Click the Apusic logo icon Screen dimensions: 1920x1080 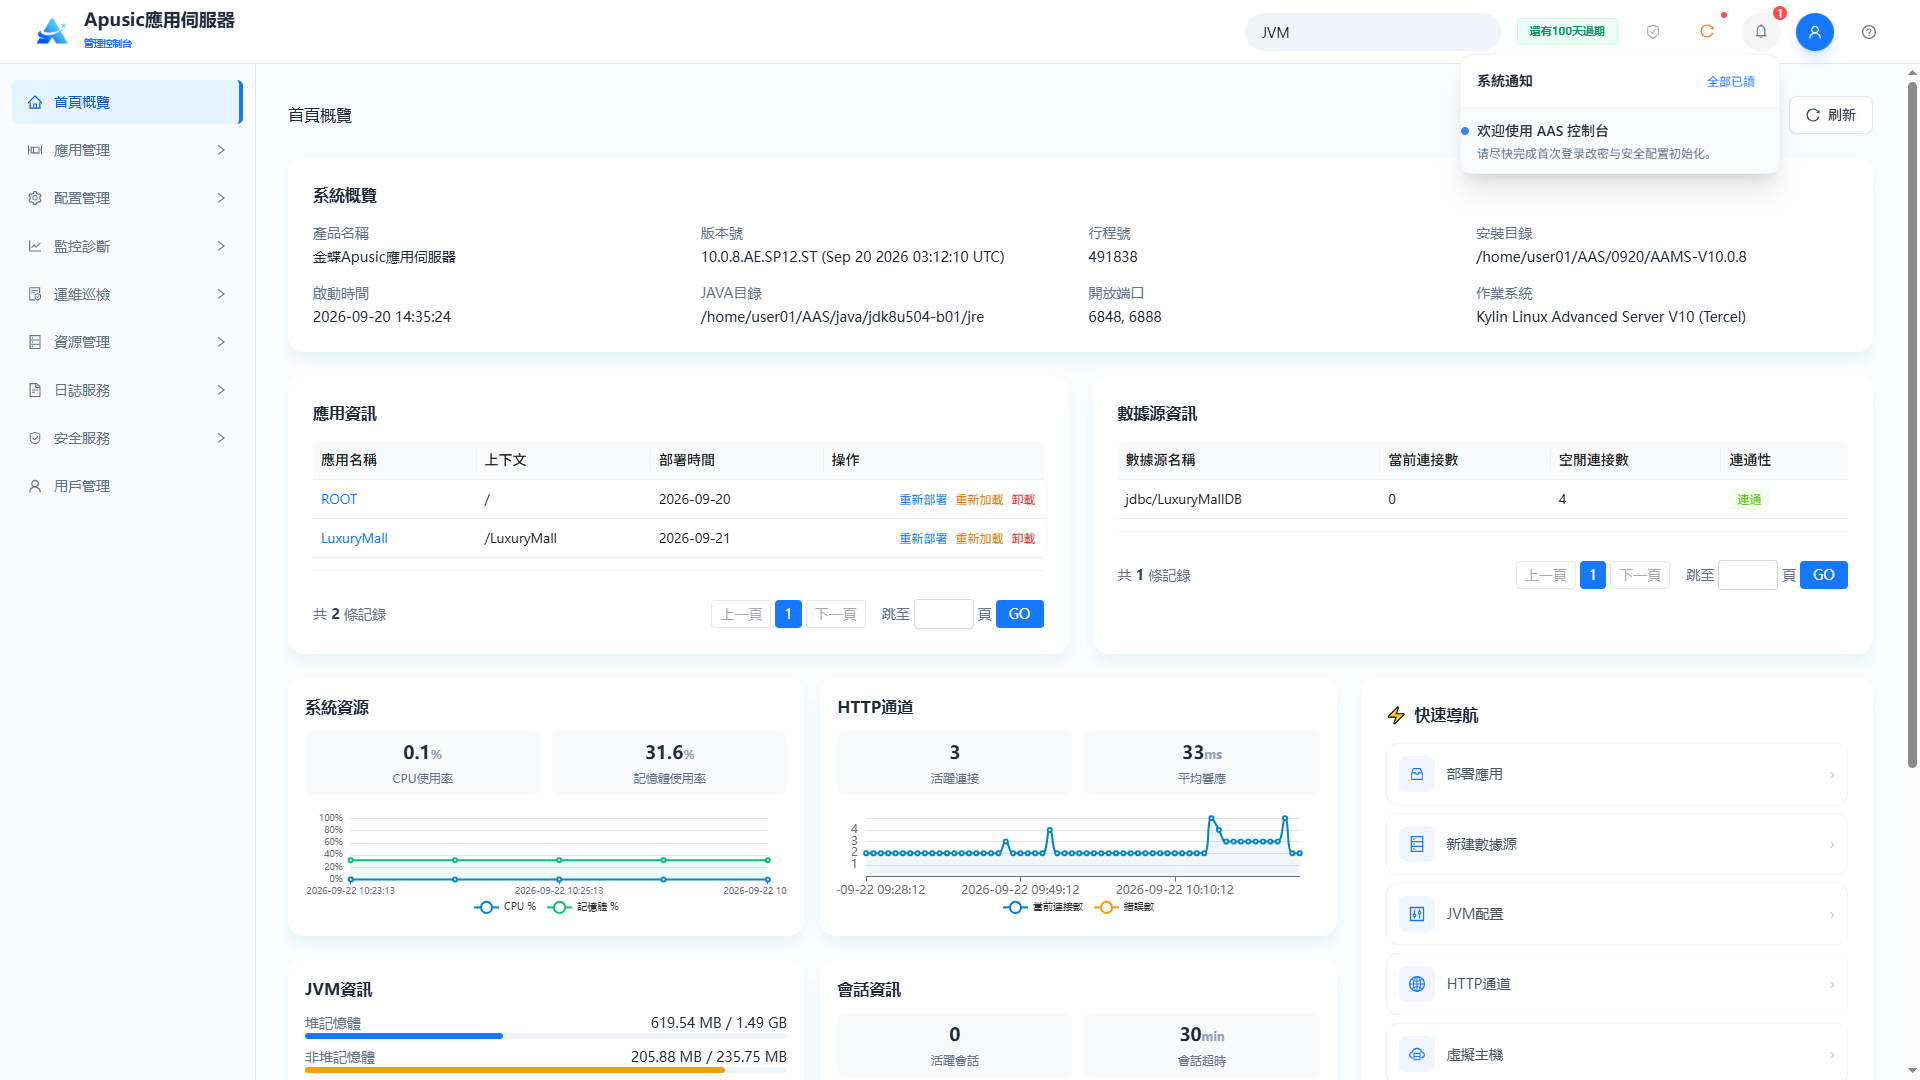(x=52, y=31)
